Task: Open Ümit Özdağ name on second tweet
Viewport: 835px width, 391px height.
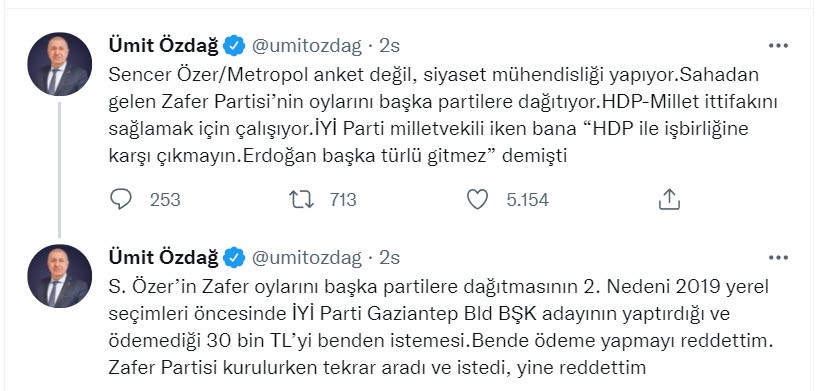Action: pyautogui.click(x=164, y=258)
